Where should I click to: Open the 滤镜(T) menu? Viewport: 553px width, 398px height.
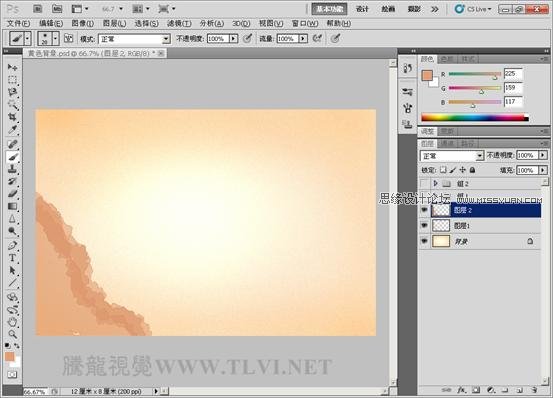click(x=179, y=24)
